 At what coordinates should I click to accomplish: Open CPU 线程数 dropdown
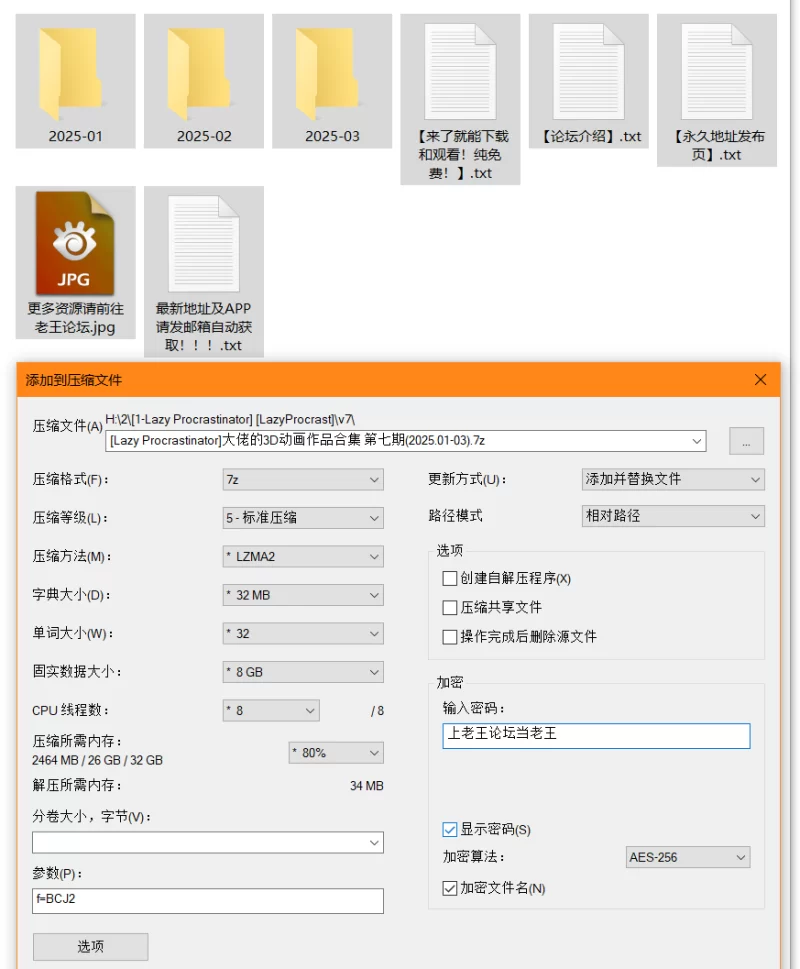(x=271, y=711)
